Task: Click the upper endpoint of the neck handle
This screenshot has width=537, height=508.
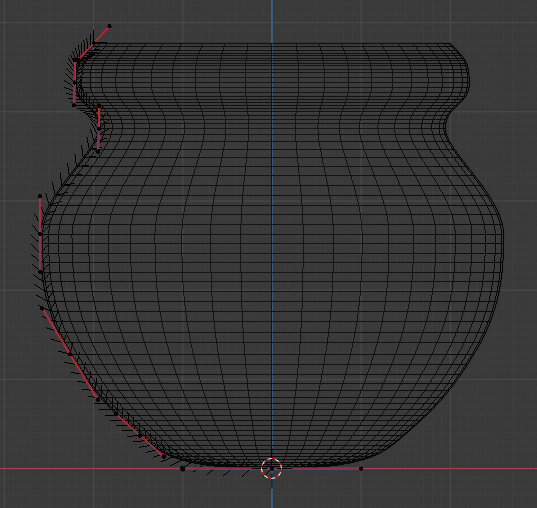Action: pyautogui.click(x=99, y=106)
